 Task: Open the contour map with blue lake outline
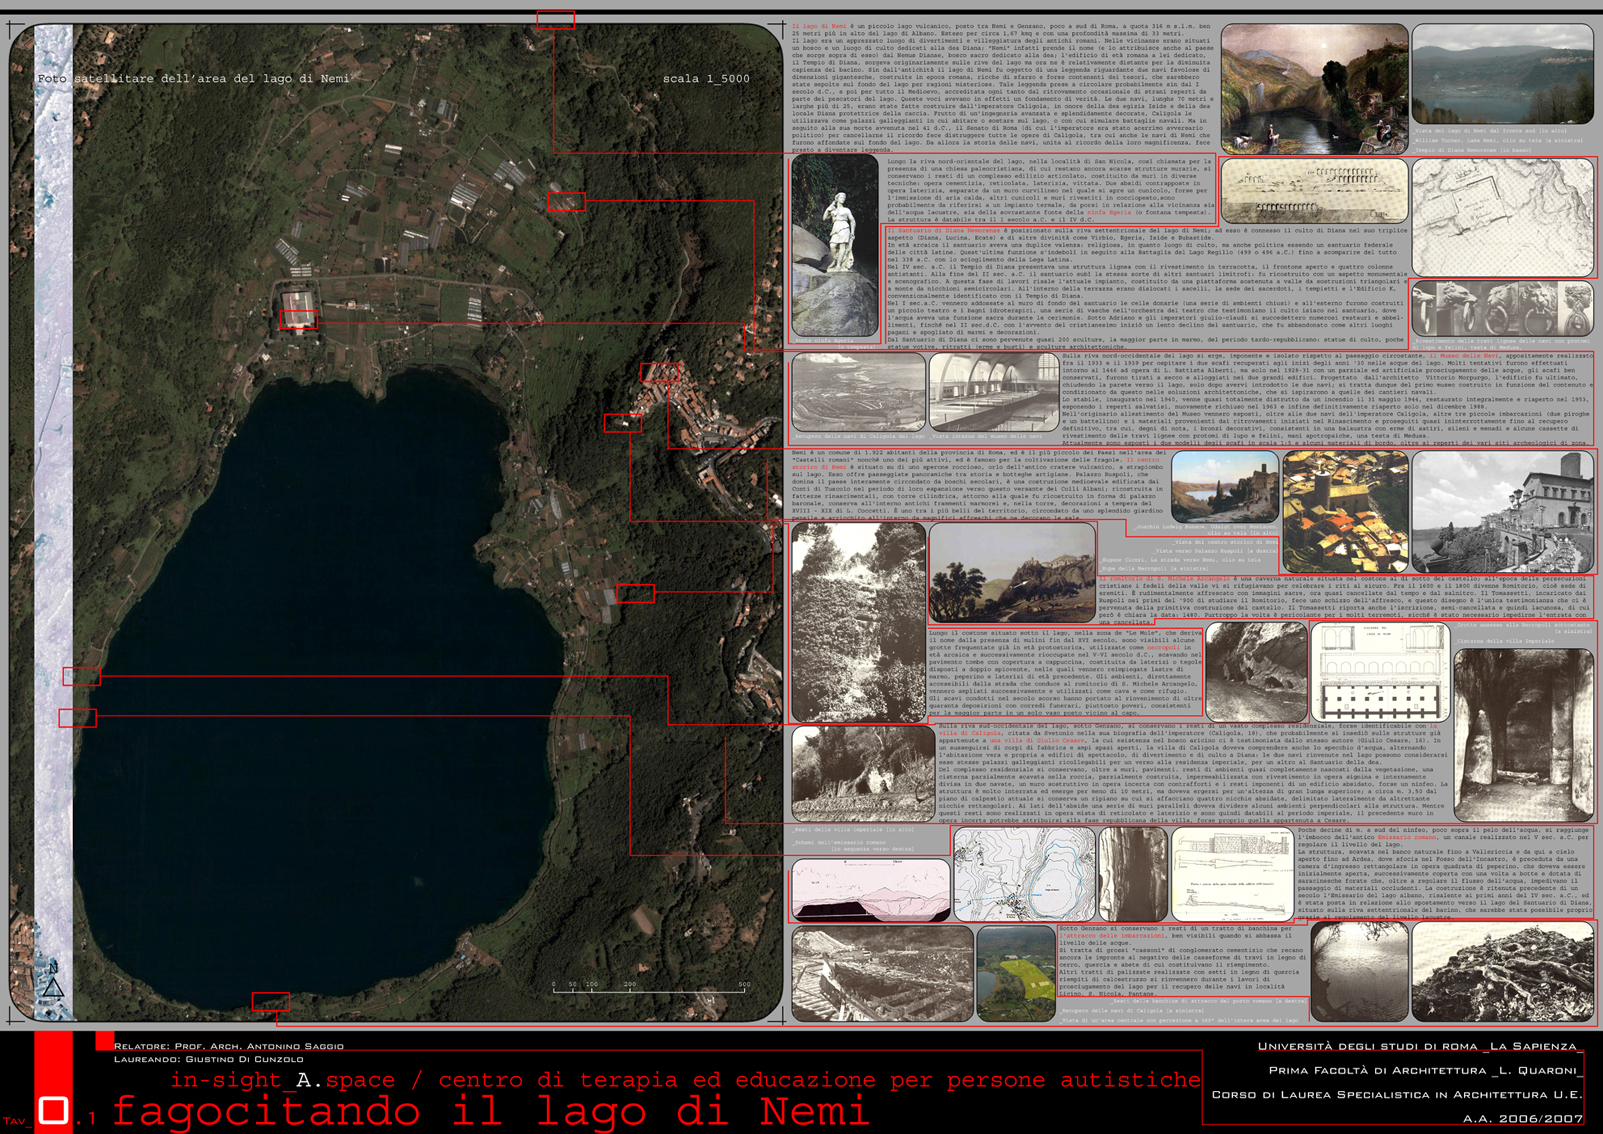[x=1024, y=874]
